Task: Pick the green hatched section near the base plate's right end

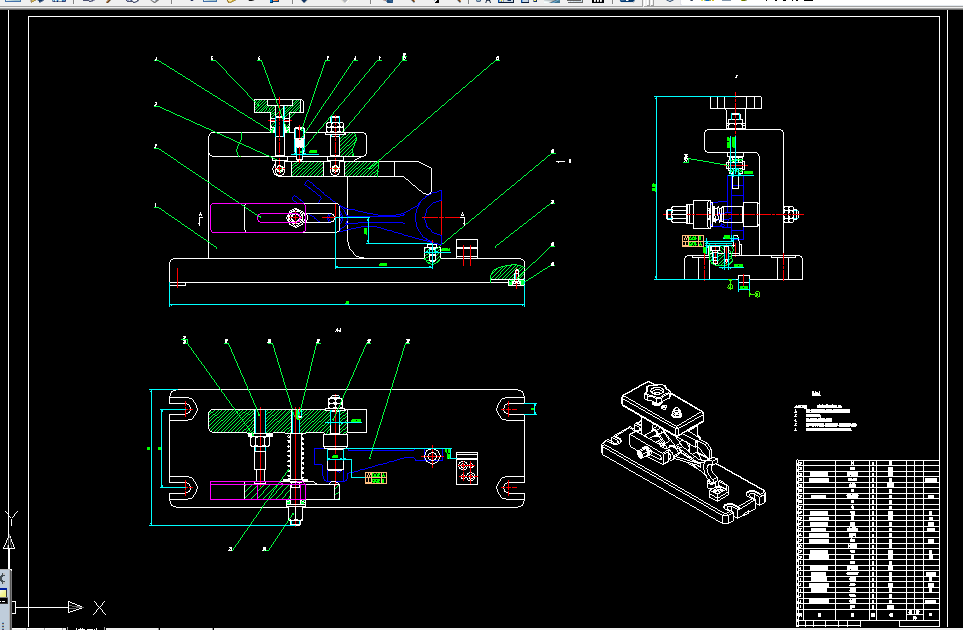Action: [x=507, y=274]
